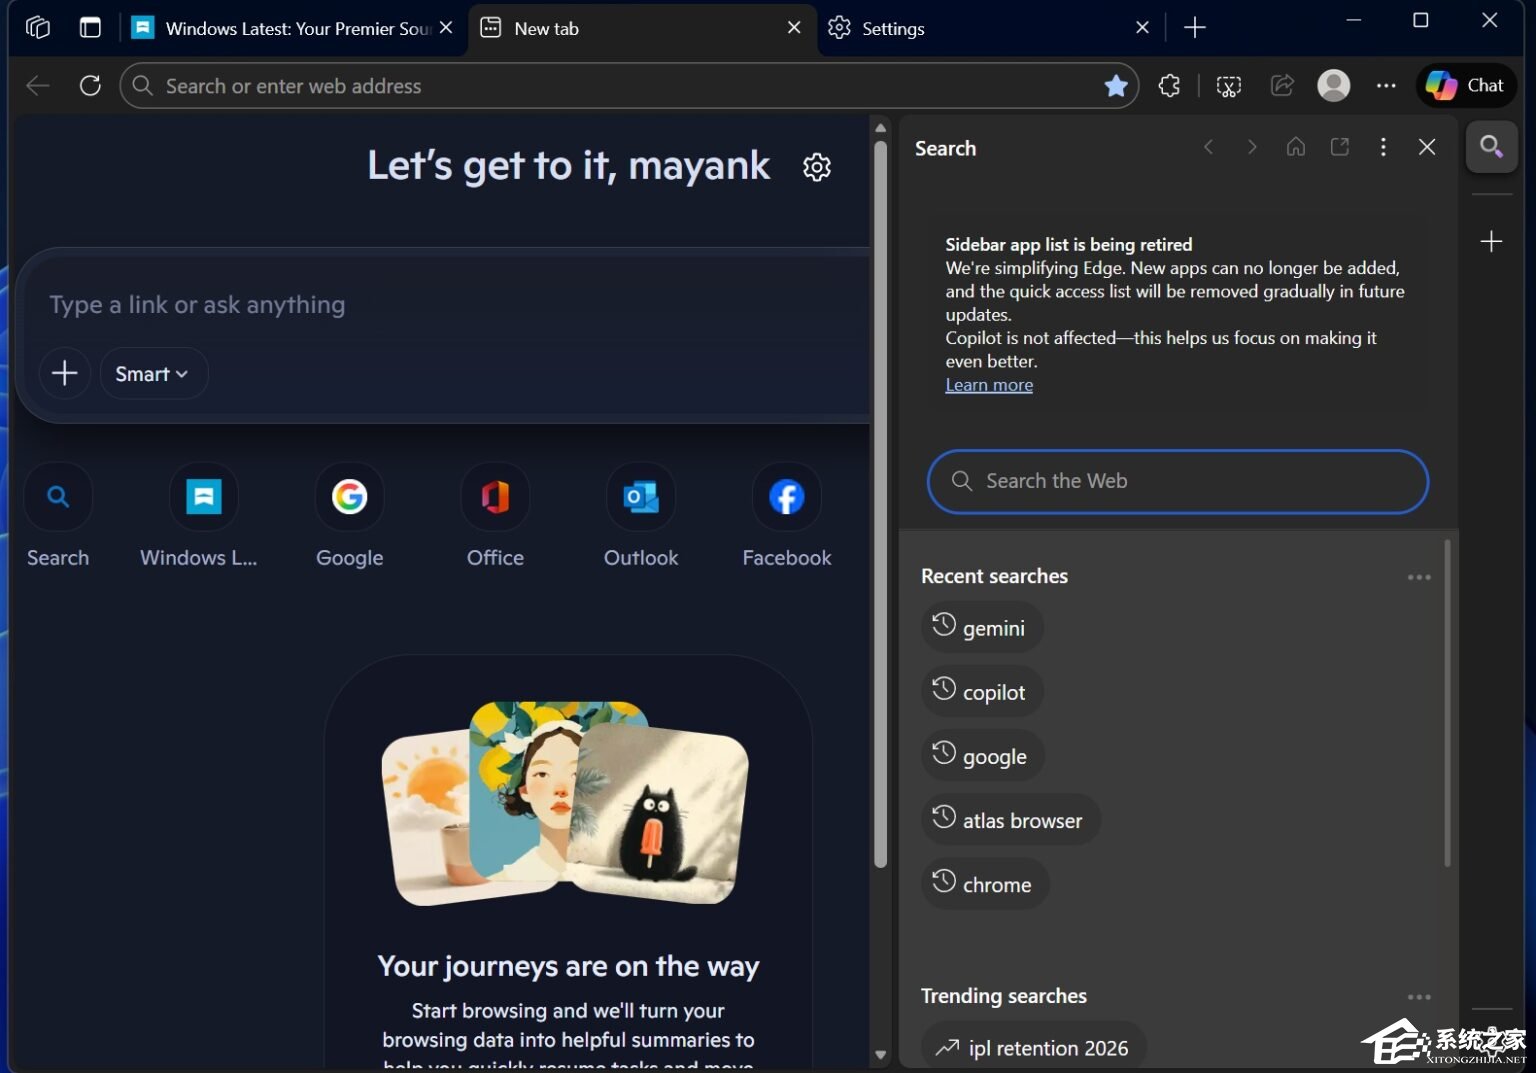Viewport: 1536px width, 1073px height.
Task: Click the new tab page vertical scrollbar
Action: click(x=880, y=504)
